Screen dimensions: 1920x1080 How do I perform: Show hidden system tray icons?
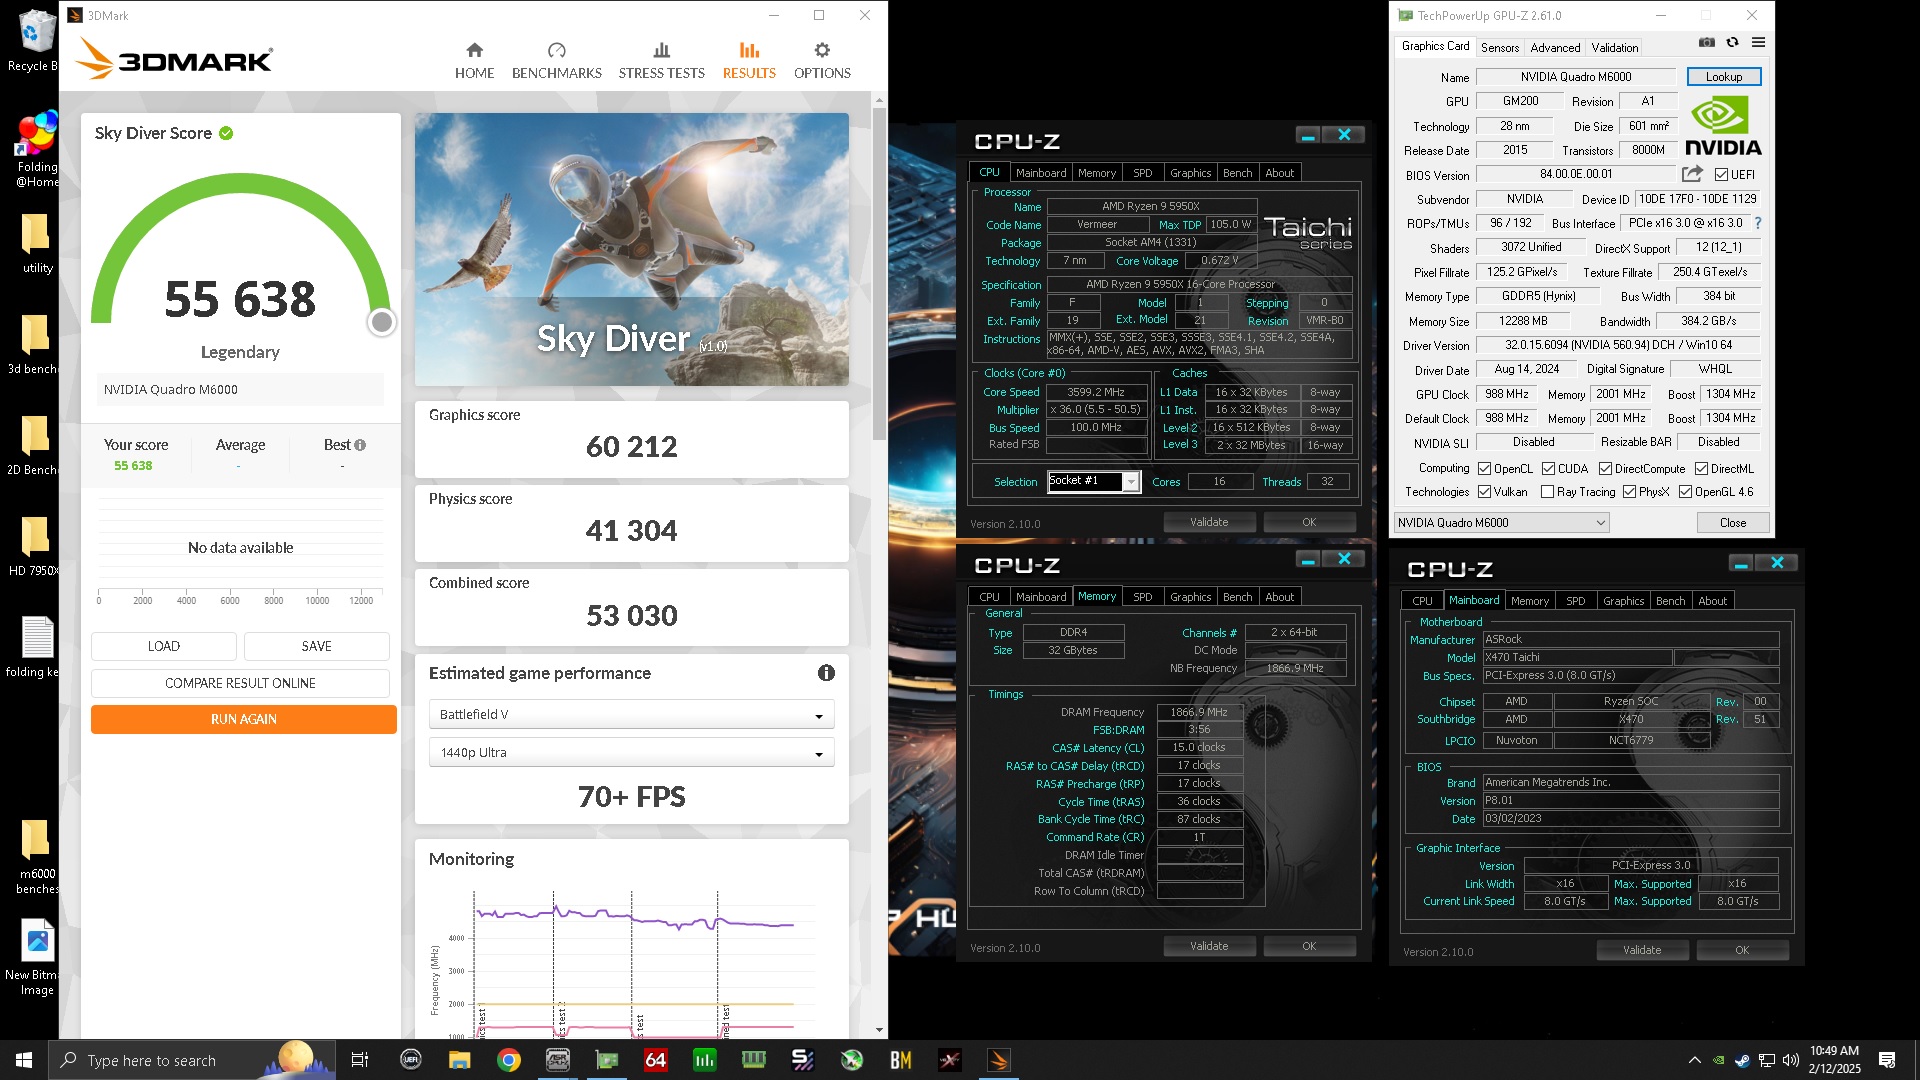[1694, 1060]
